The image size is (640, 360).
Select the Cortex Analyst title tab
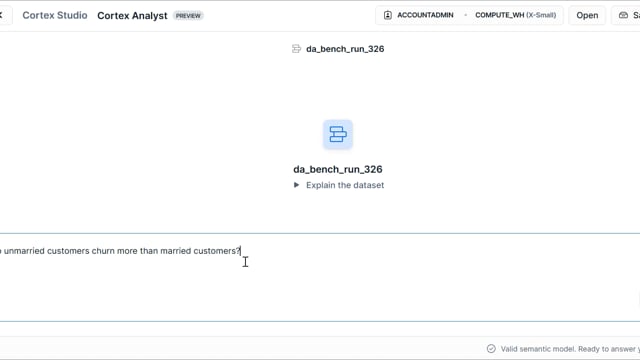tap(132, 16)
